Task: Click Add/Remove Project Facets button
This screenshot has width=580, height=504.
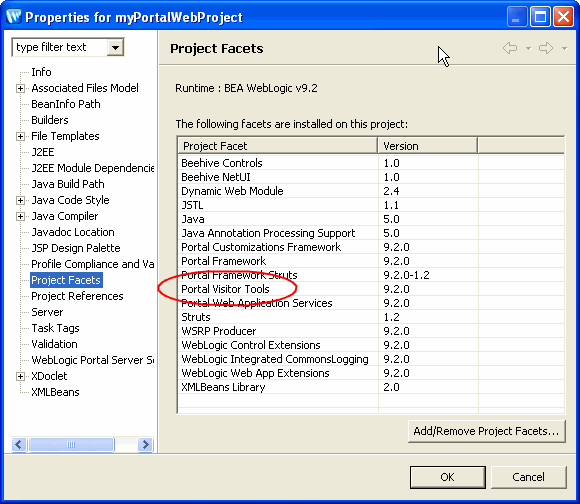Action: coord(487,432)
